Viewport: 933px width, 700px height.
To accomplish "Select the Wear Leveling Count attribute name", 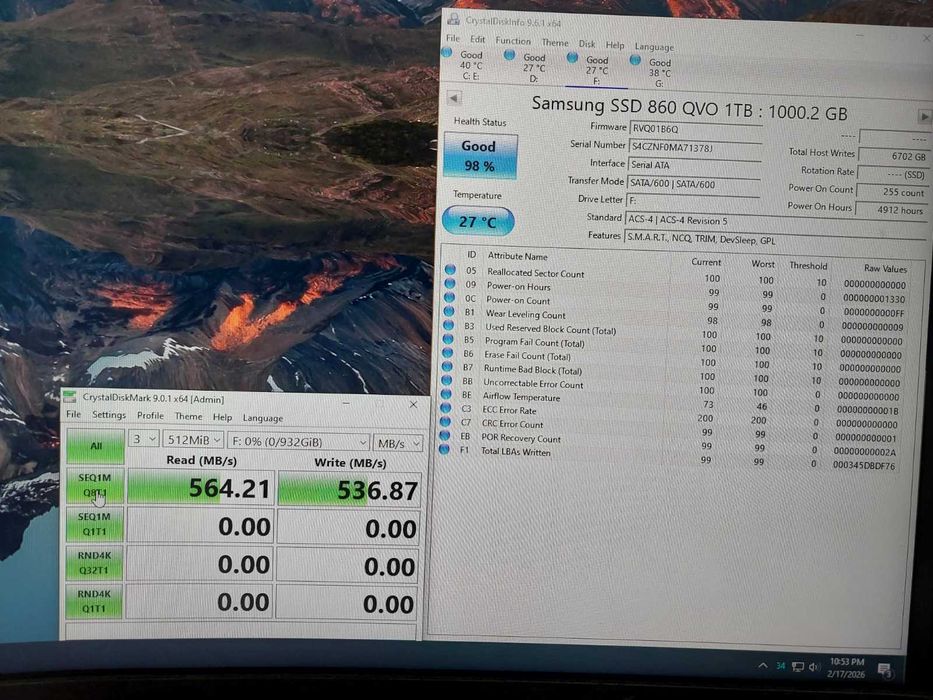I will click(x=525, y=314).
